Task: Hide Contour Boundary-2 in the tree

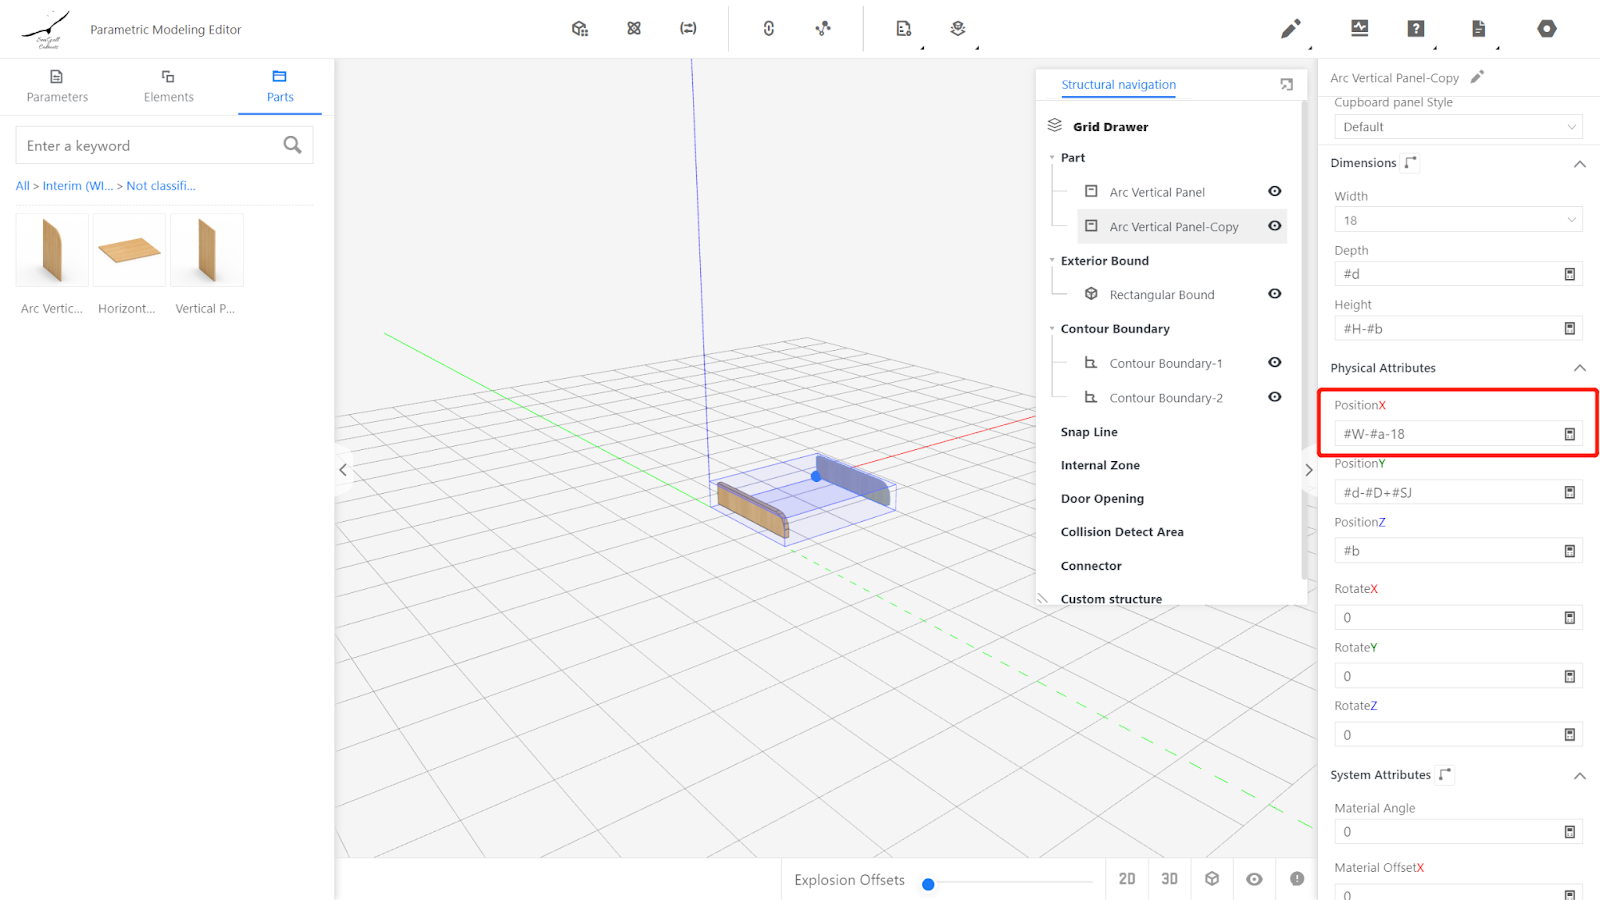Action: click(x=1274, y=397)
